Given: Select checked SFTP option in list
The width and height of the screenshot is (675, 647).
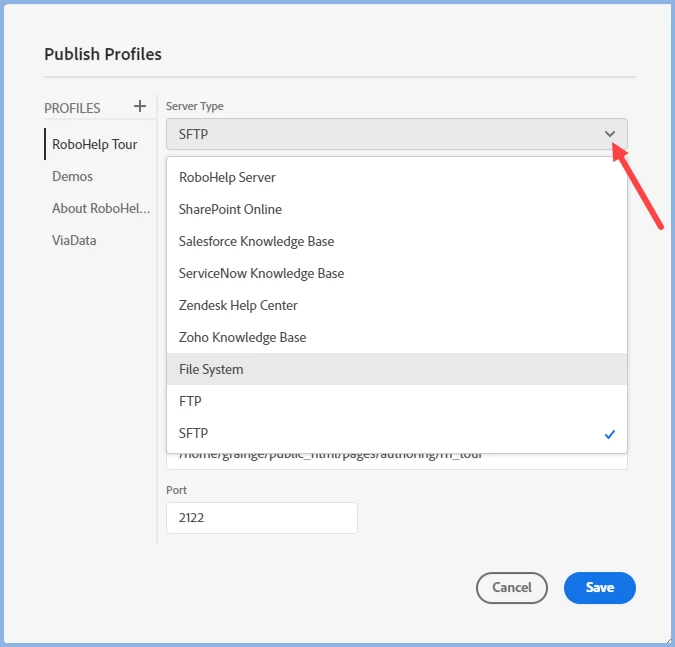Looking at the screenshot, I should click(396, 433).
